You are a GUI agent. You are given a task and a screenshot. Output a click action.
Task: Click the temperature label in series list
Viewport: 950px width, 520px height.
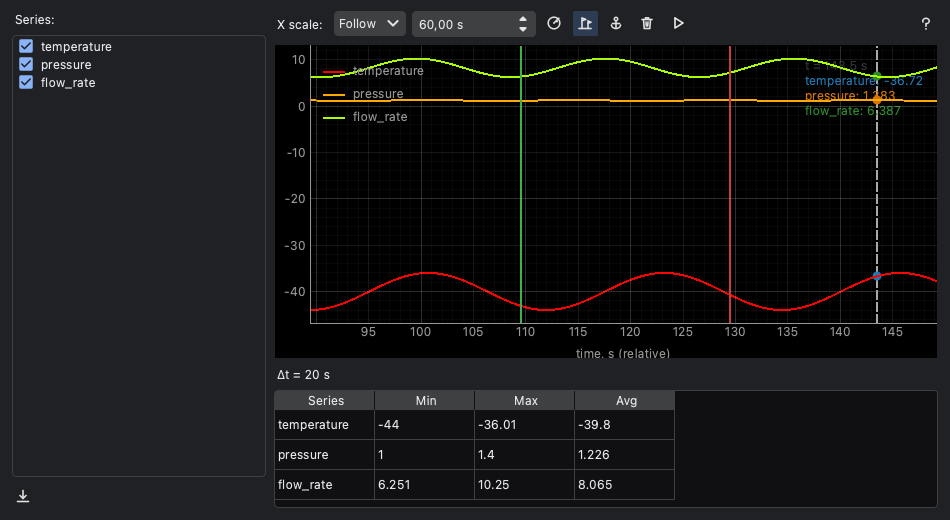tap(76, 47)
